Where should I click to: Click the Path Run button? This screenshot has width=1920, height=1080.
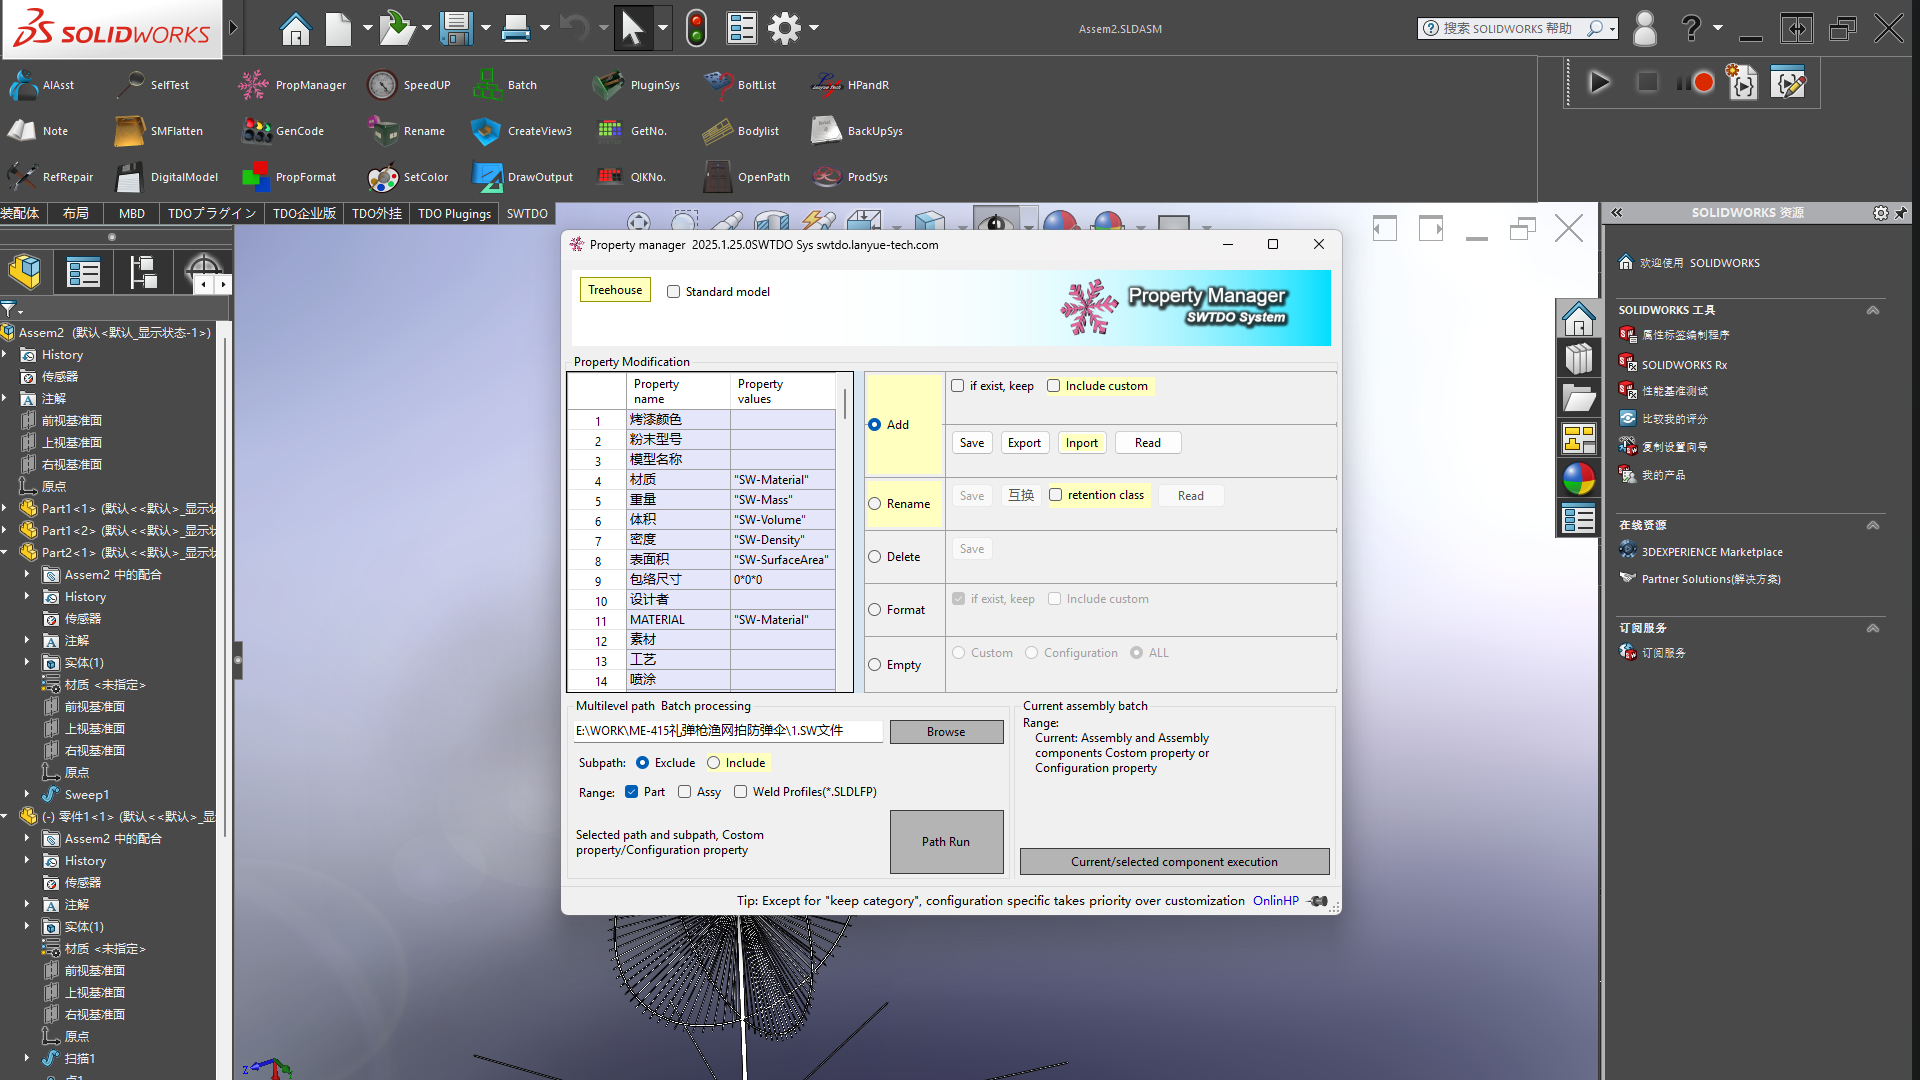point(946,842)
